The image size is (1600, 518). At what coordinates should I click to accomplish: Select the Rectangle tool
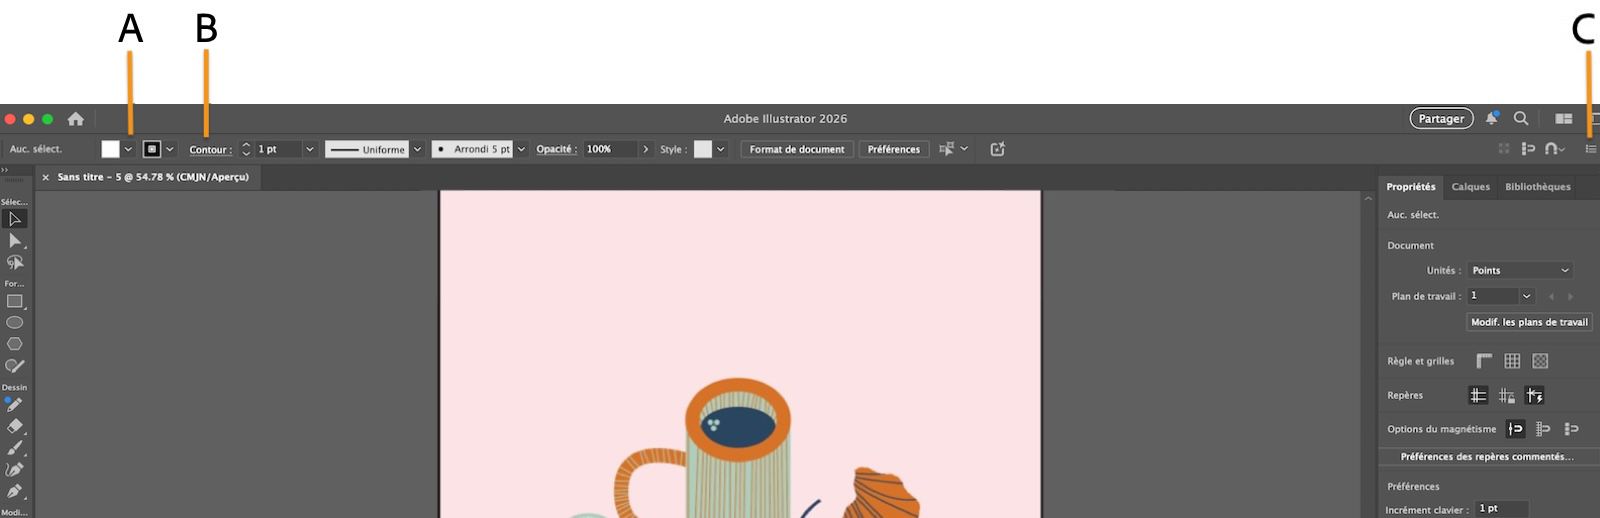click(x=14, y=301)
